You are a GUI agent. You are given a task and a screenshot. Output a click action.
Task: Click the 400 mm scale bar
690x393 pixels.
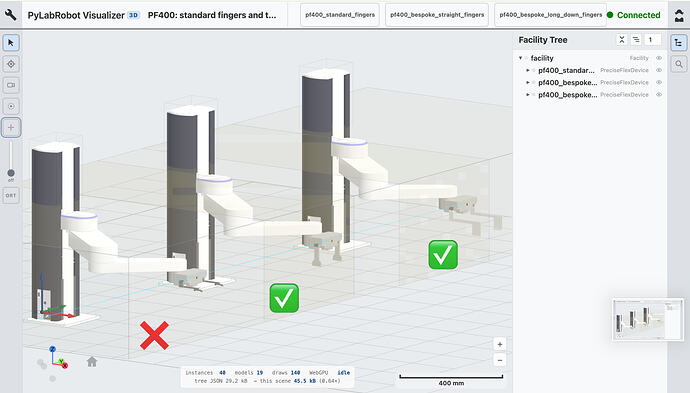pos(451,380)
